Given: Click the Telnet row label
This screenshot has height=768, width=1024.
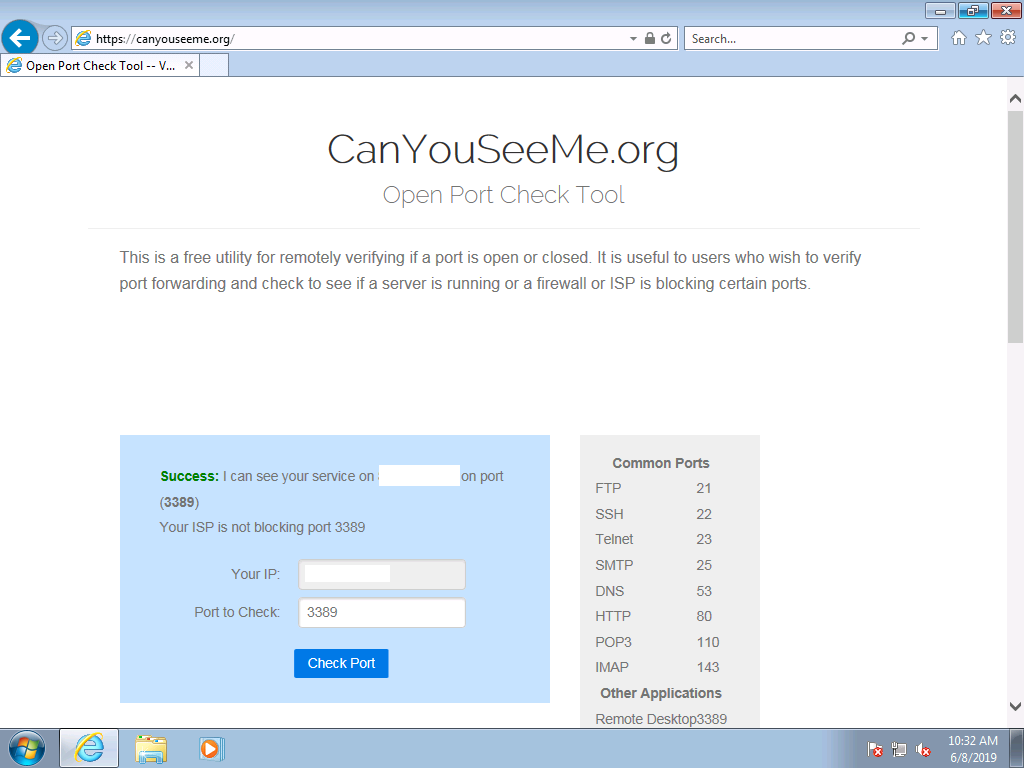Looking at the screenshot, I should click(x=615, y=539).
